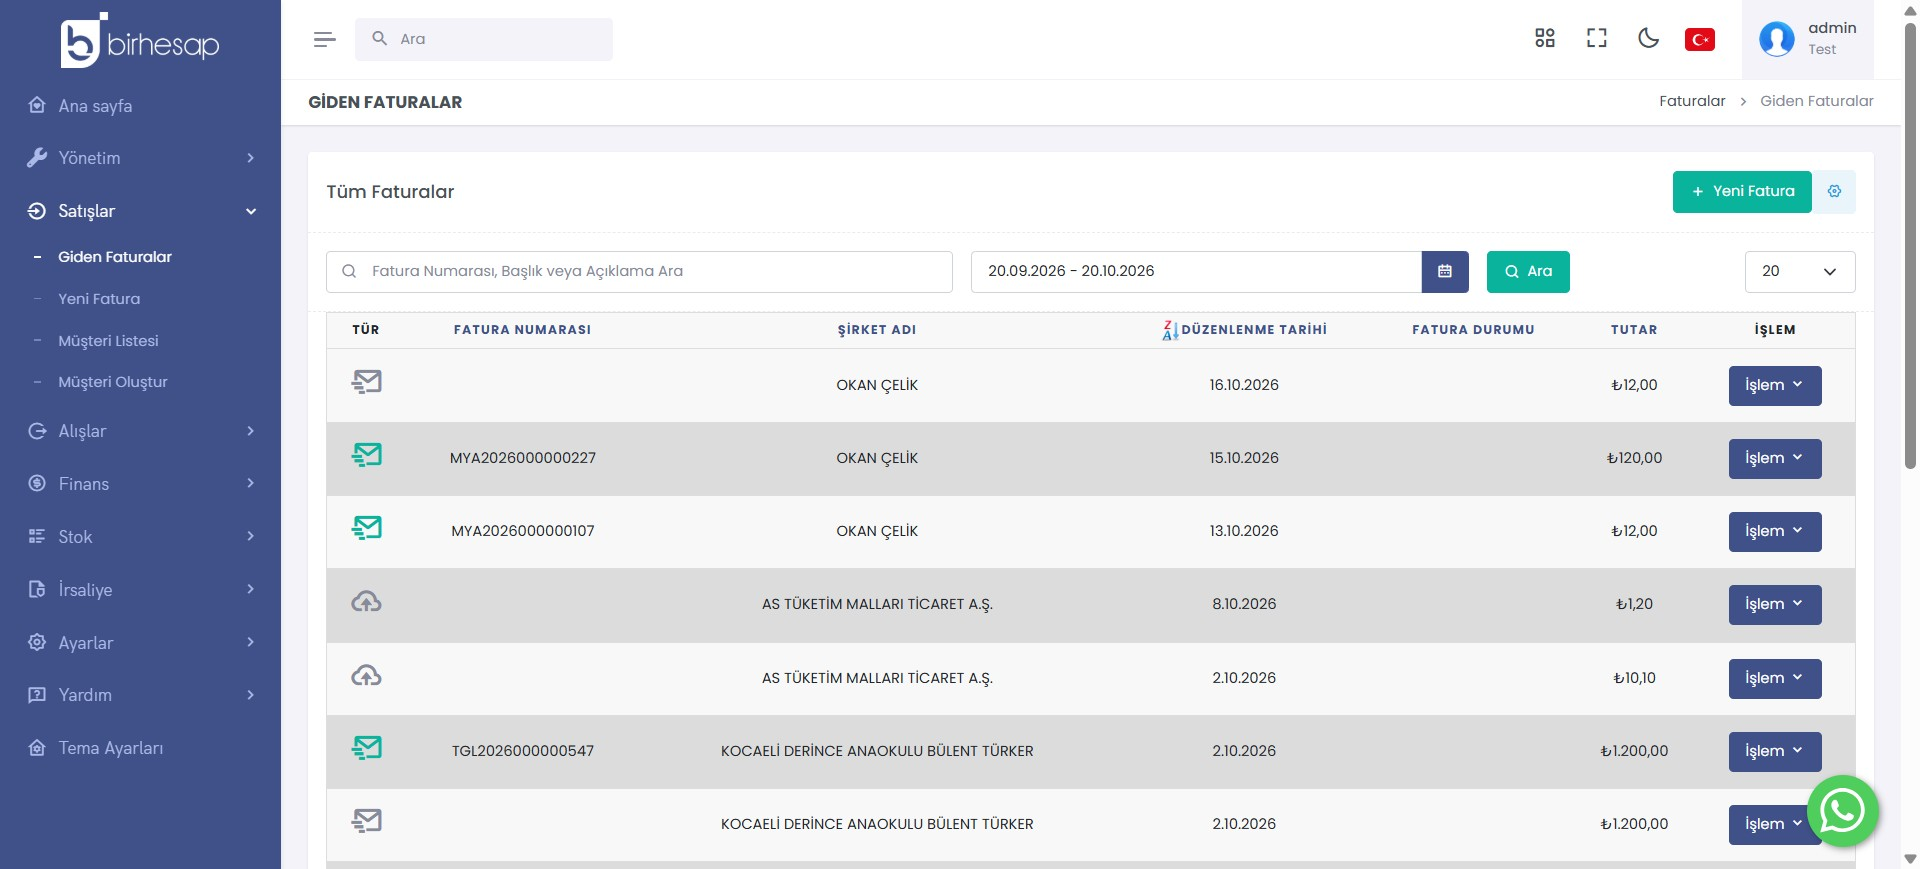Click the invoice number search field

click(x=639, y=272)
